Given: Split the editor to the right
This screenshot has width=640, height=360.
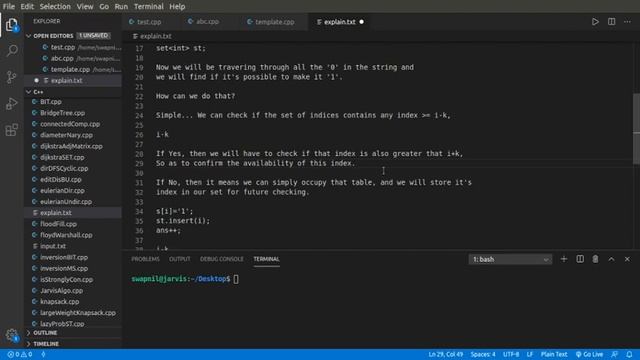Looking at the screenshot, I should 611,22.
